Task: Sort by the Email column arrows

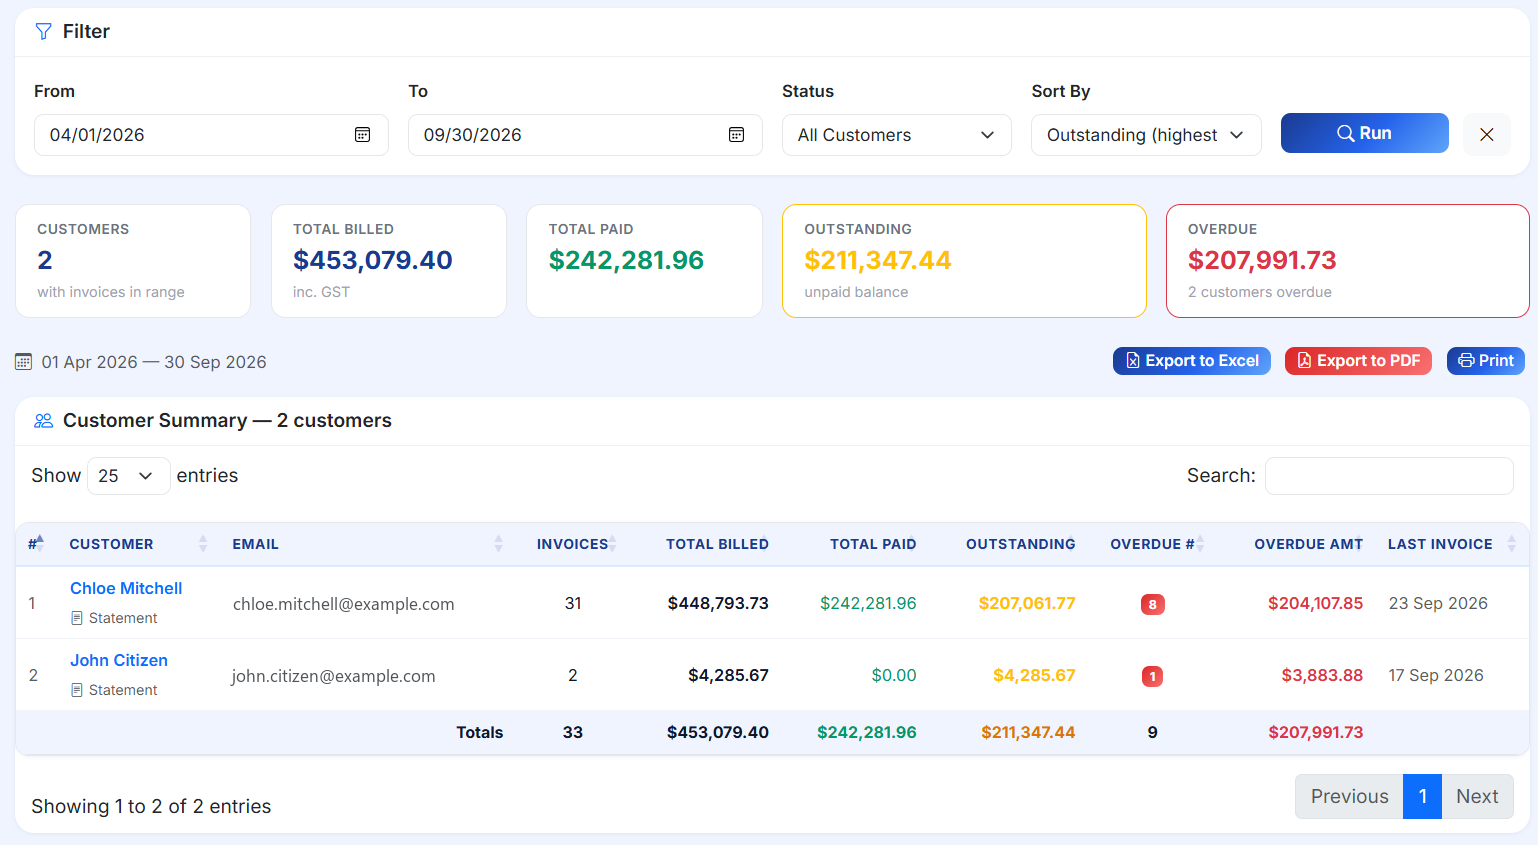Action: tap(498, 543)
